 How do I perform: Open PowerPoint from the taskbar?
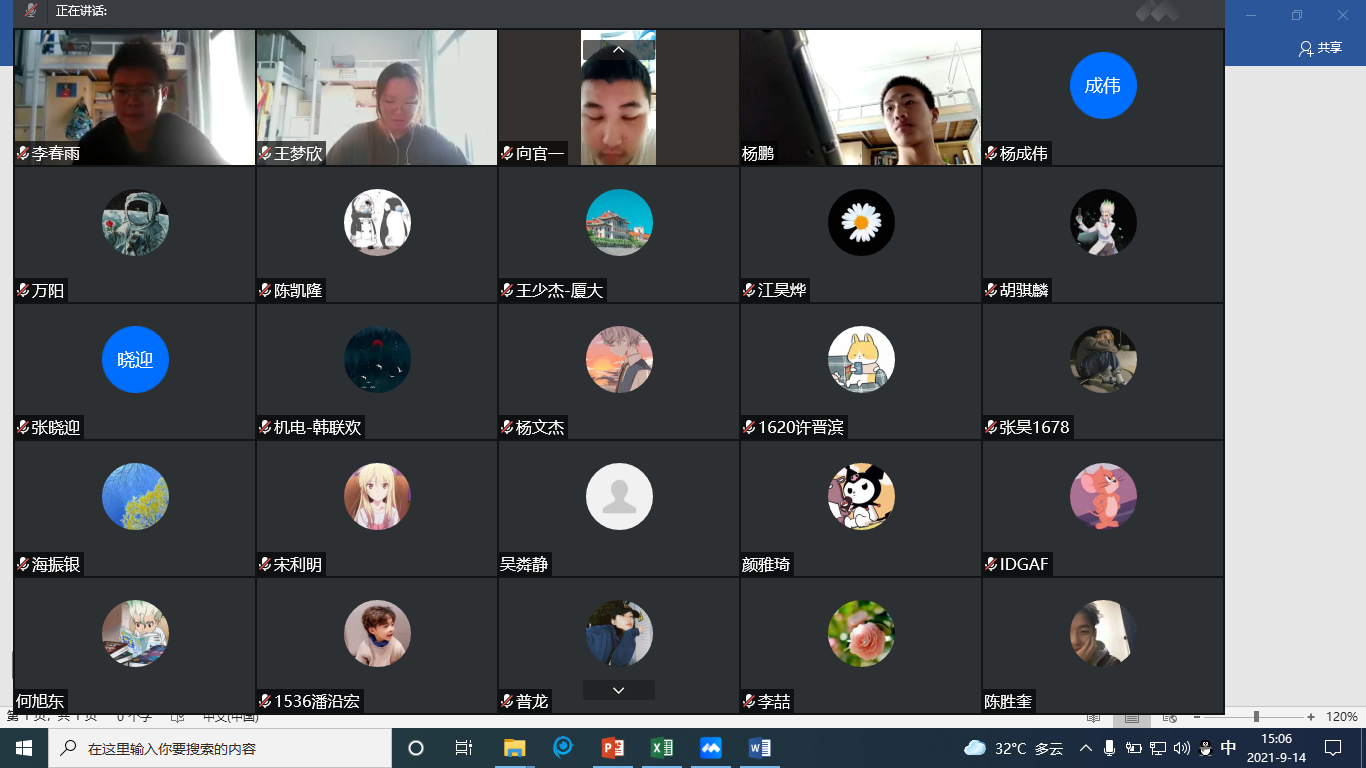(612, 748)
